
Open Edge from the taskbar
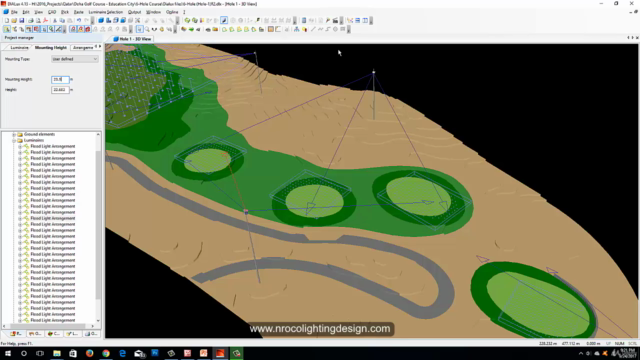(122, 353)
